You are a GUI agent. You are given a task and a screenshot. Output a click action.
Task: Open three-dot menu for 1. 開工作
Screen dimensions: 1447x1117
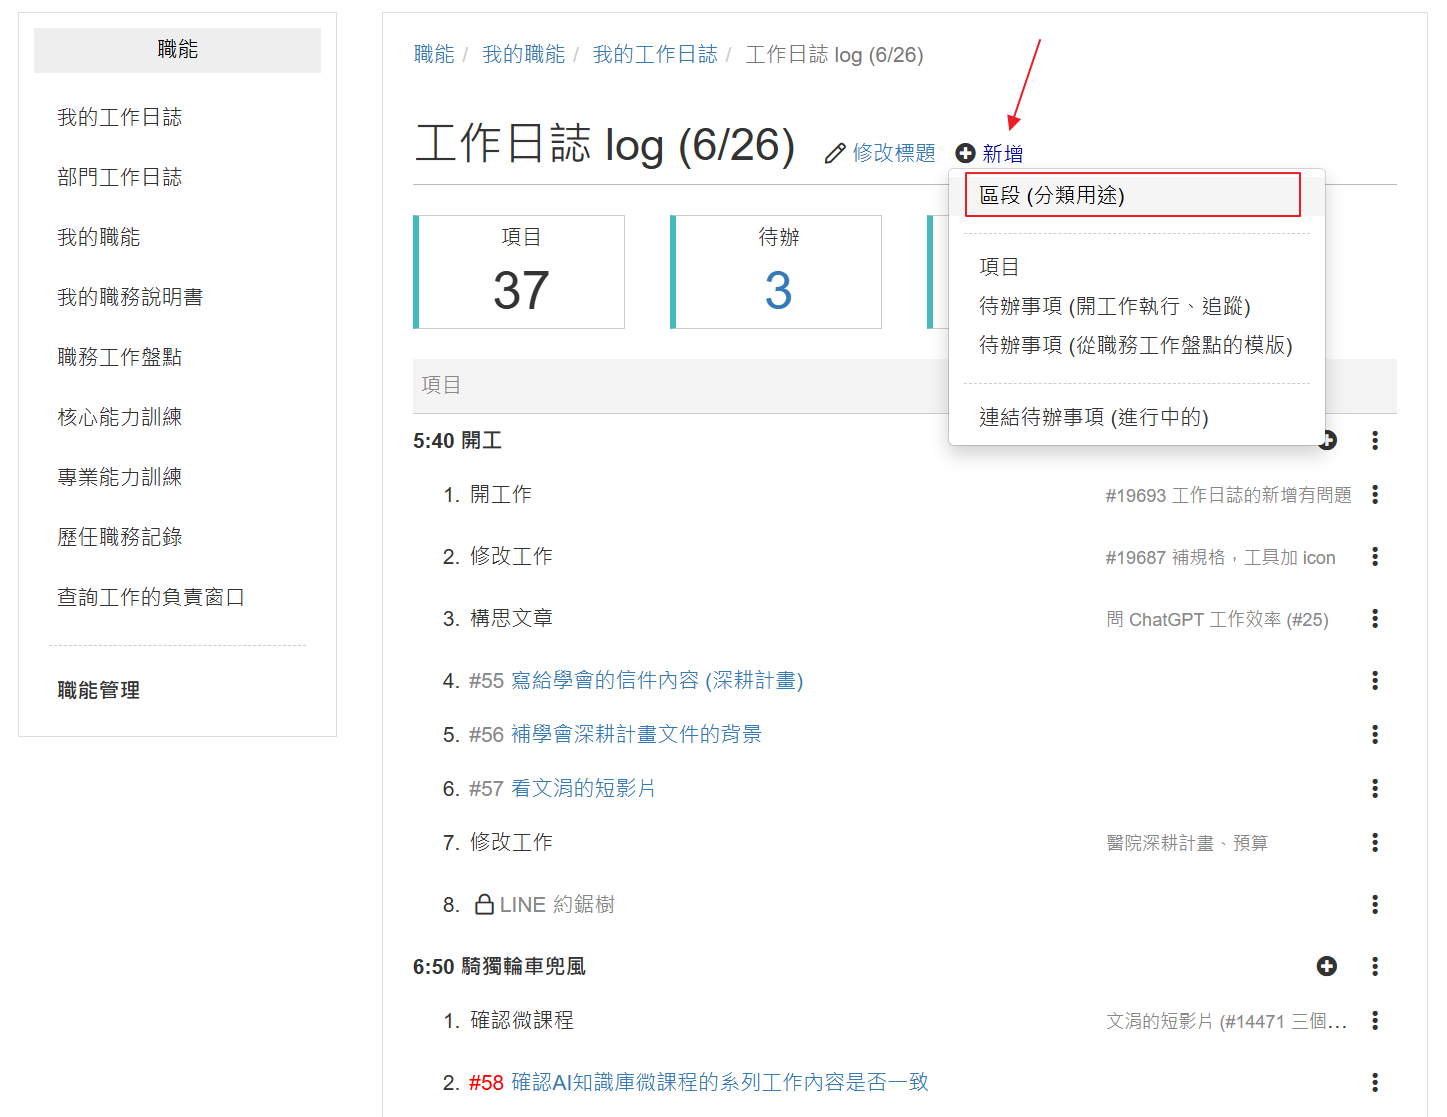point(1375,495)
